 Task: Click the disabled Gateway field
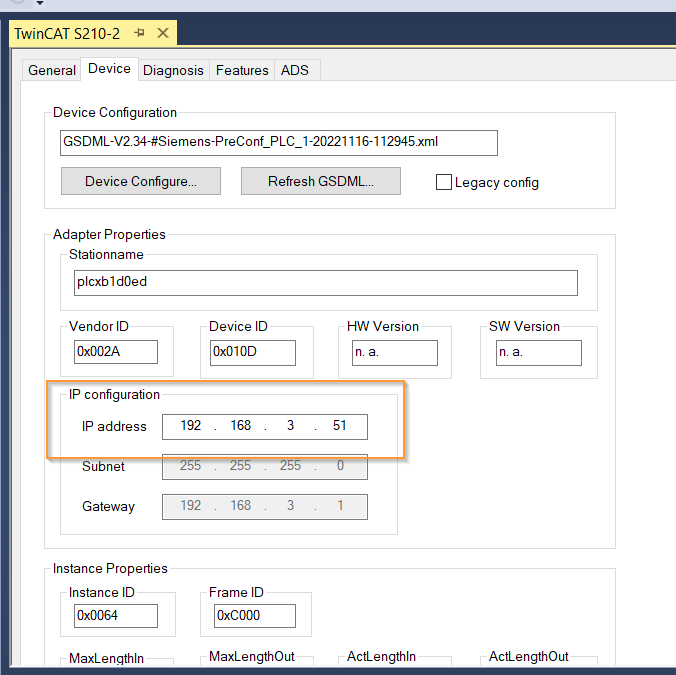(265, 506)
